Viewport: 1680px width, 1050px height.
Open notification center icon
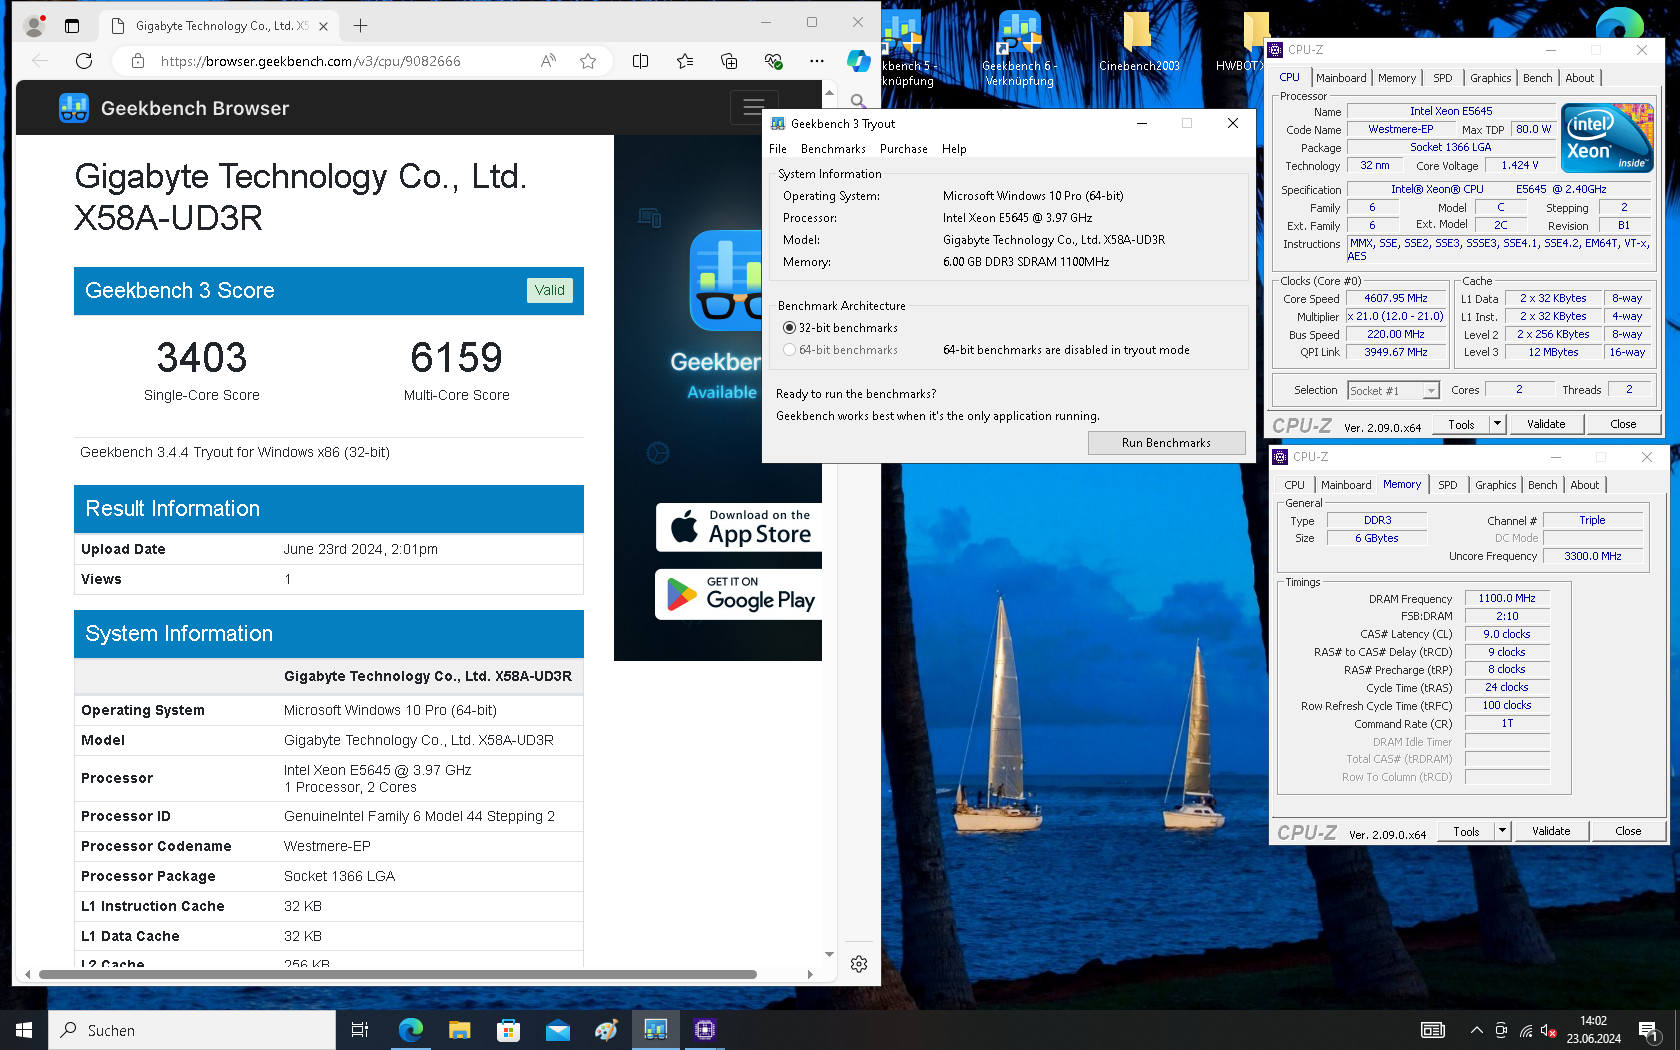point(1649,1030)
